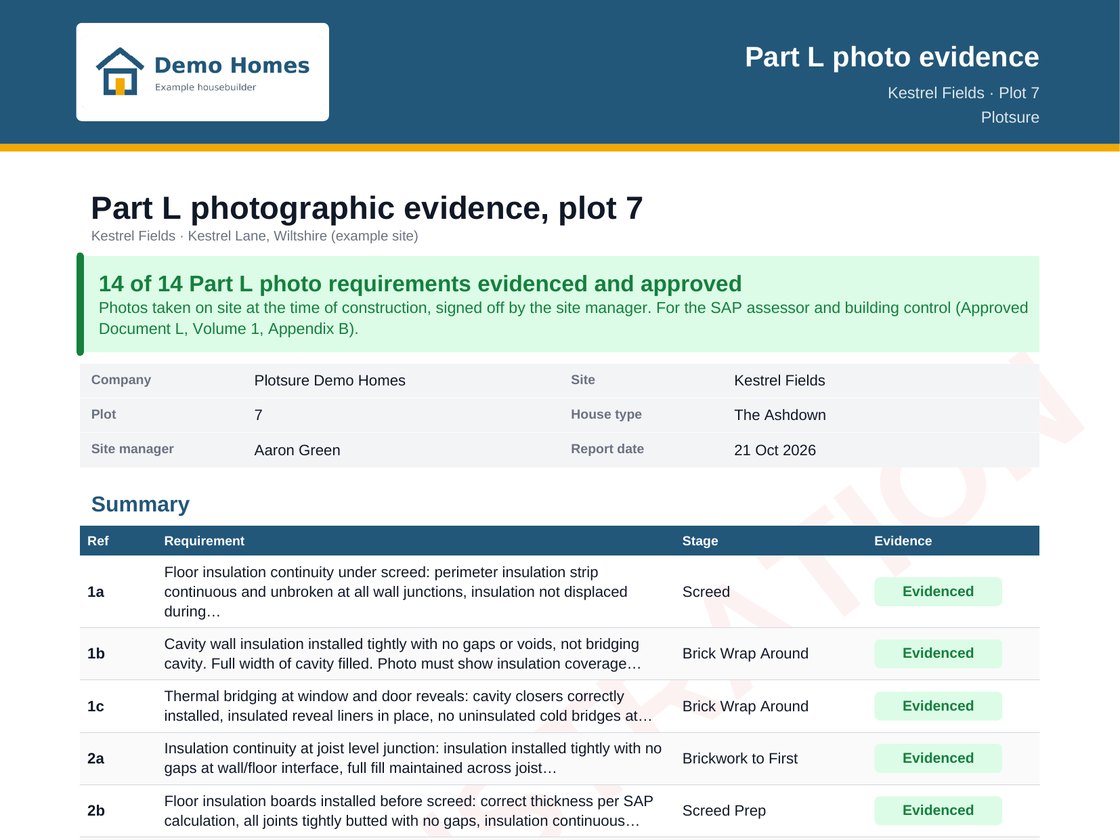The image size is (1120, 840).
Task: Click 'The Ashdown' house type value
Action: pos(779,415)
